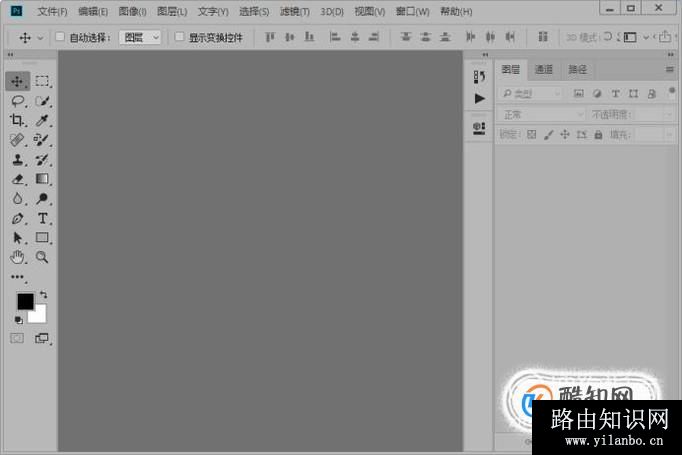Open the History panel icon
This screenshot has height=455, width=682.
479,77
